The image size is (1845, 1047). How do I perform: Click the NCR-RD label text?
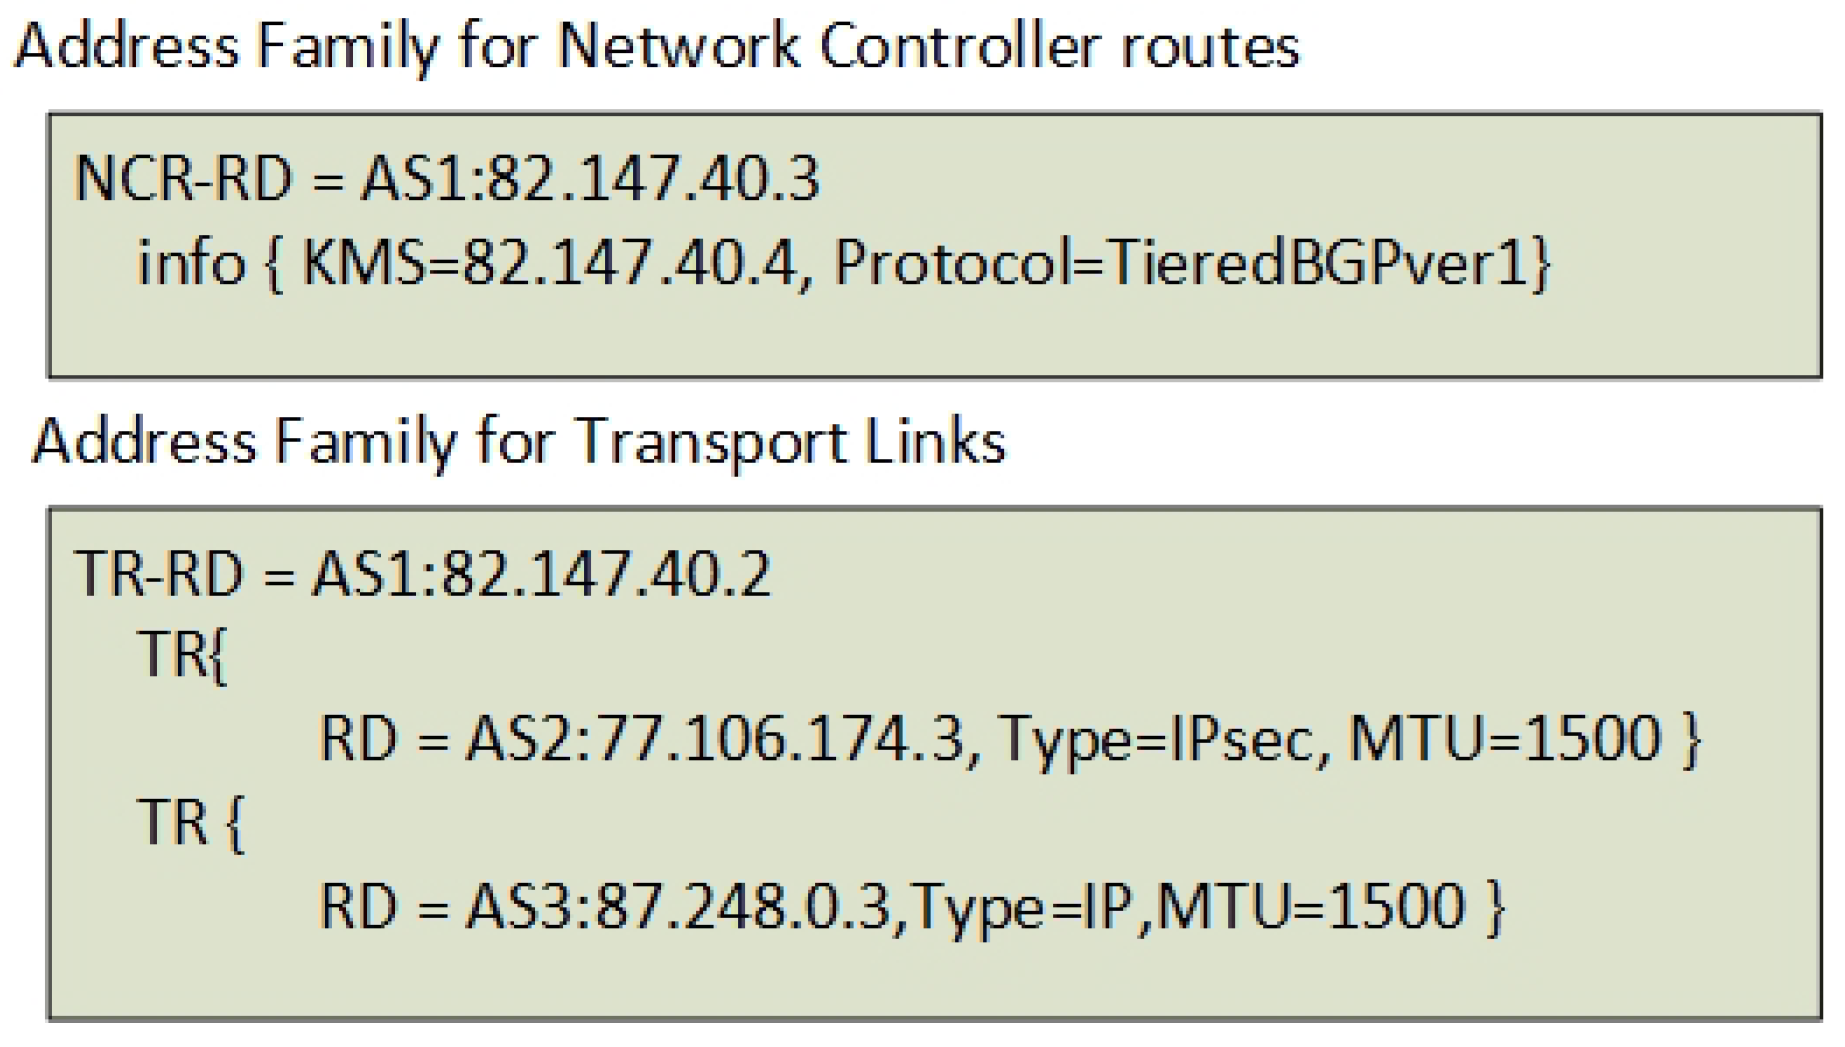184,180
